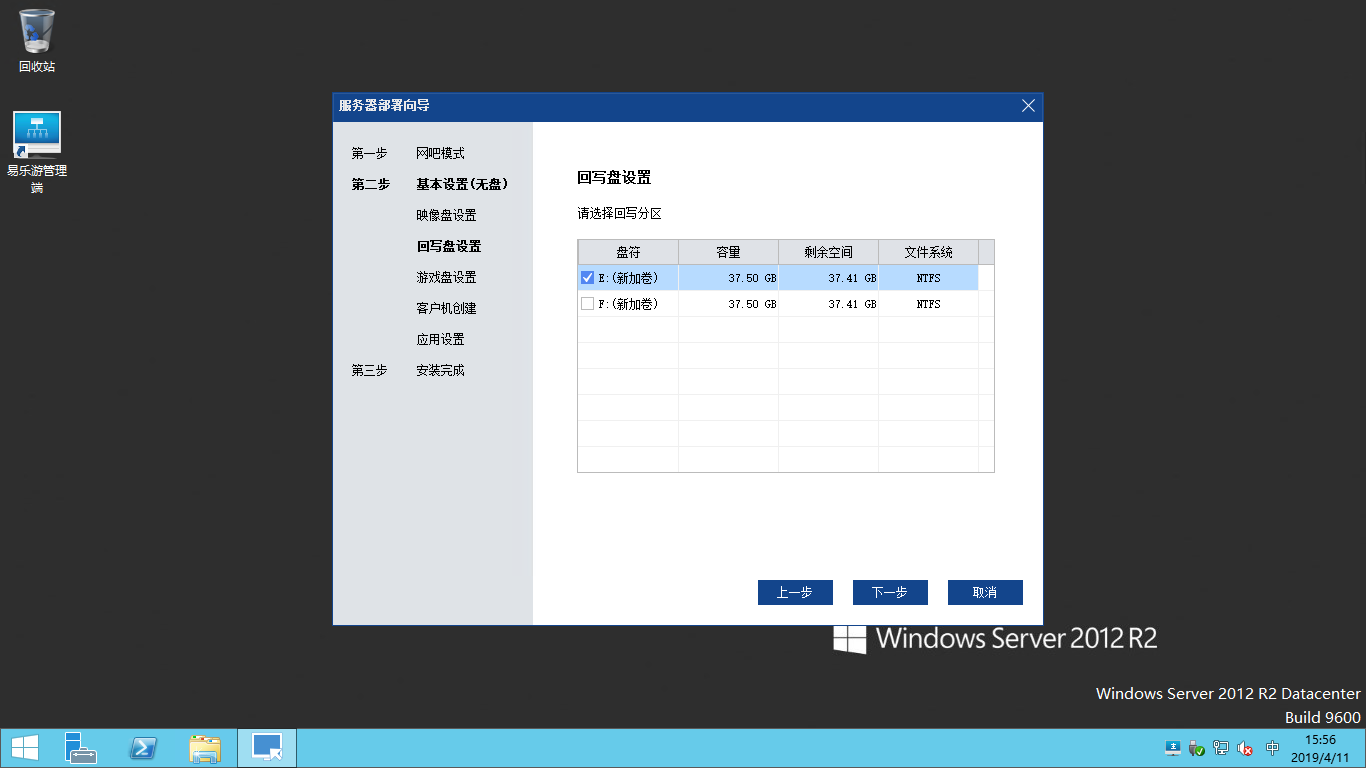Sort by the 容量 column header

tap(729, 252)
